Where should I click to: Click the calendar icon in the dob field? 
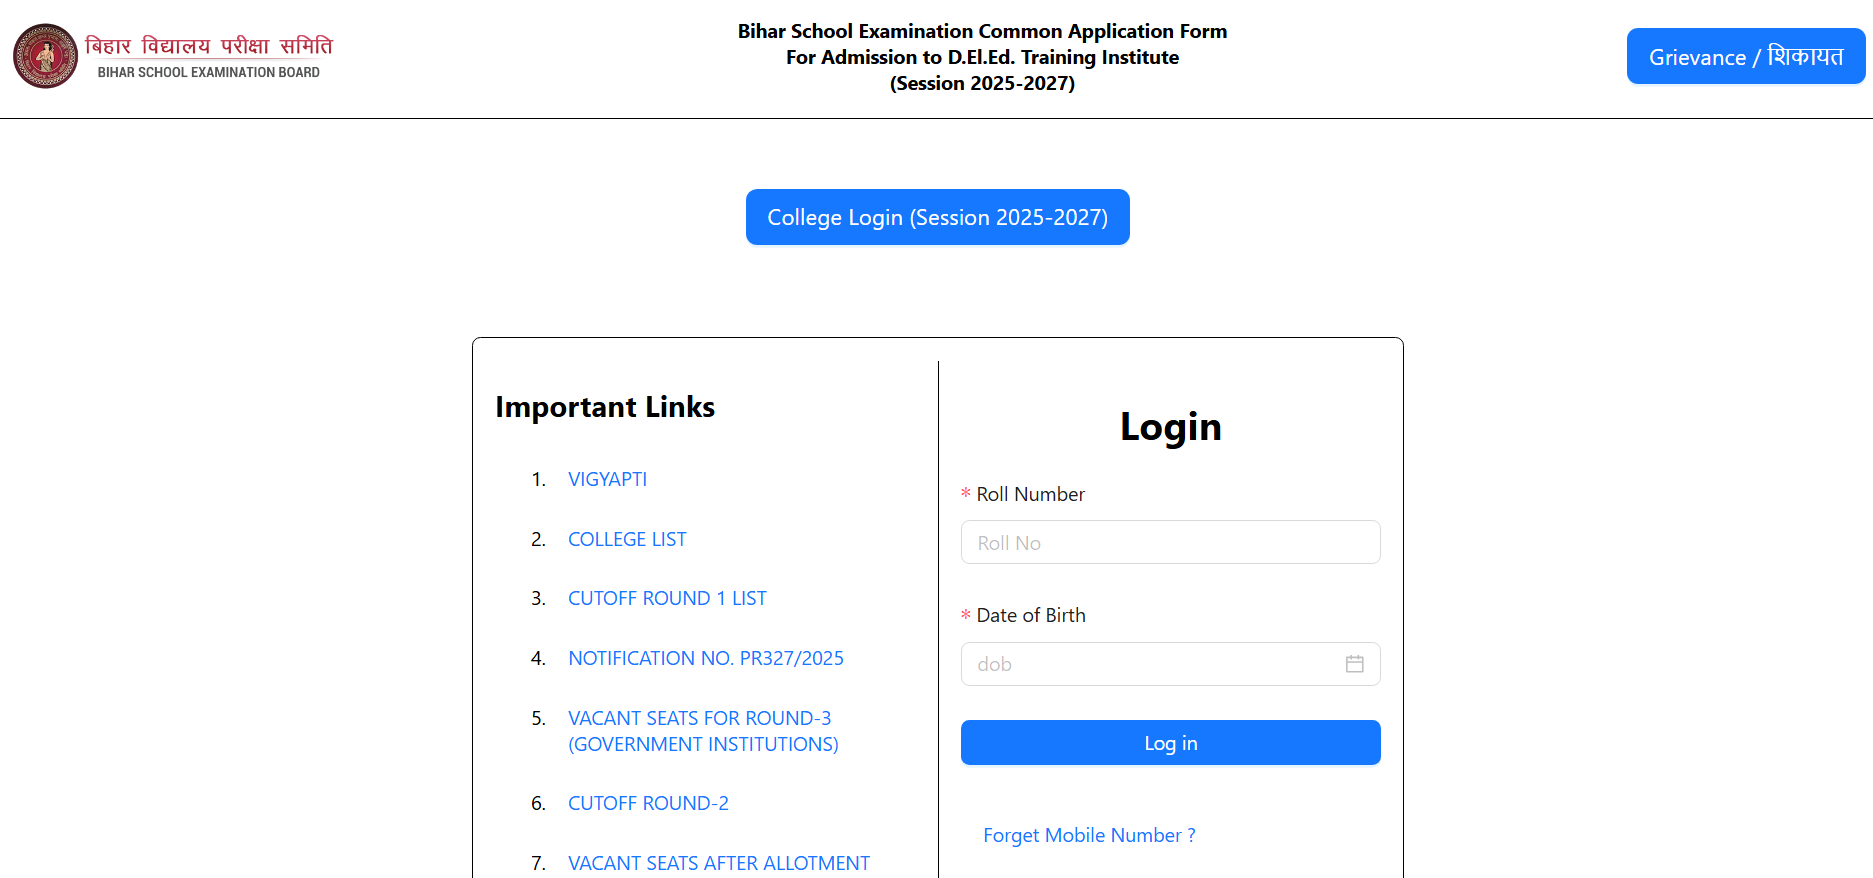(x=1354, y=664)
